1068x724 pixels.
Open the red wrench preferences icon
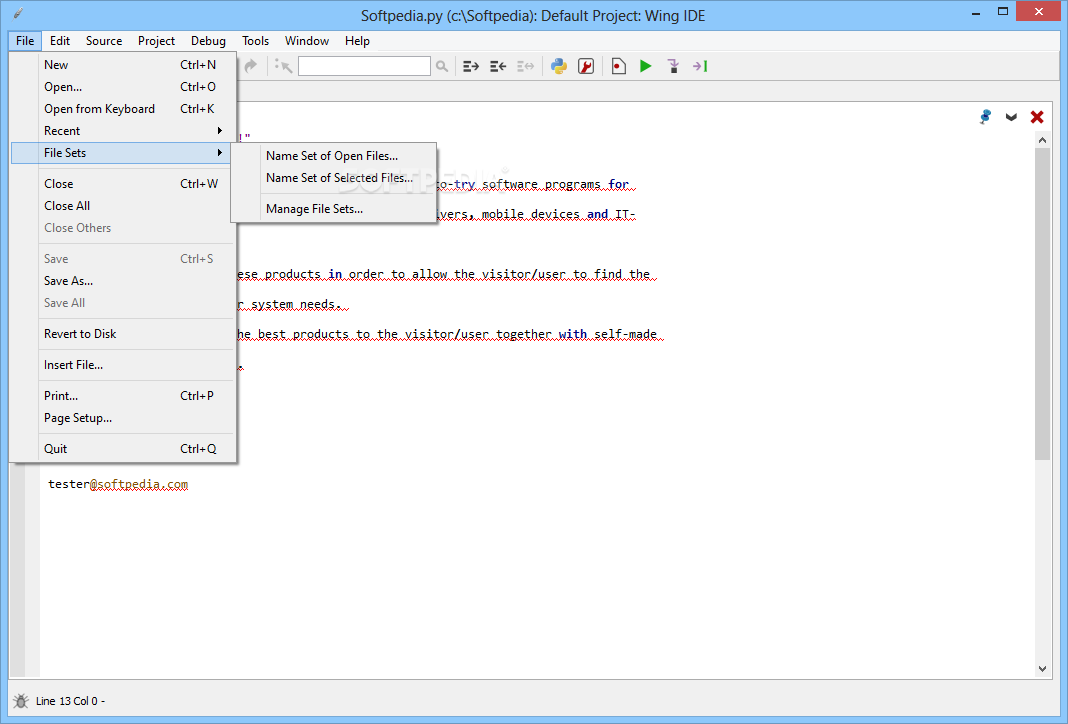point(586,66)
